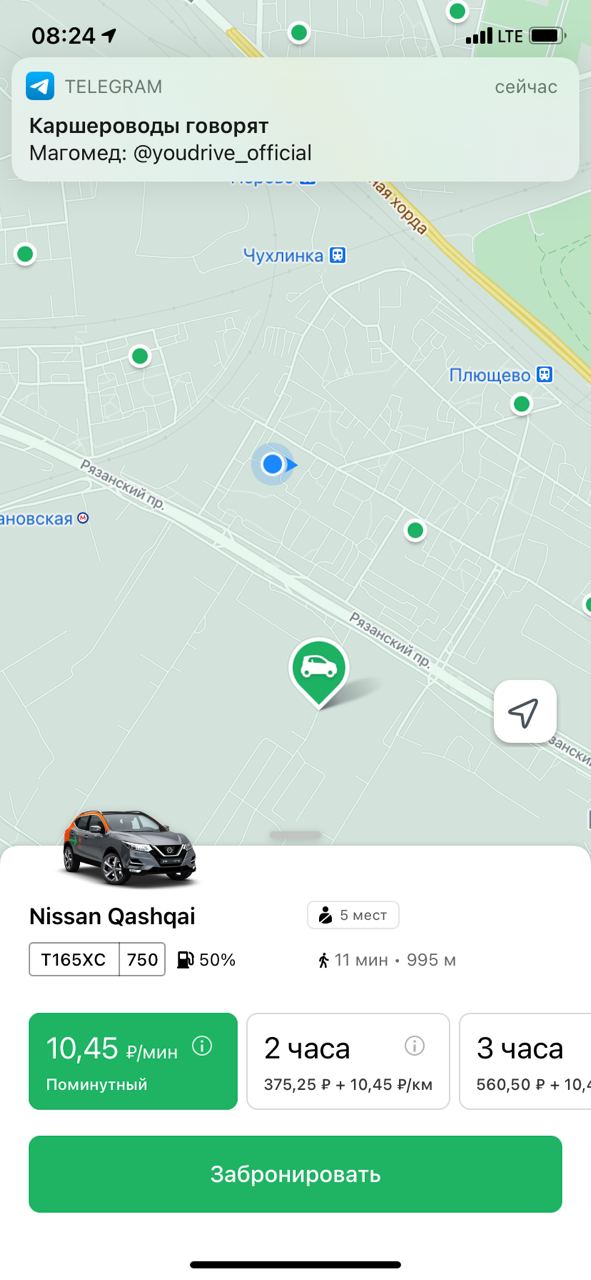This screenshot has width=591, height=1280.
Task: Tap the T165XC 750 license plate
Action: [97, 960]
